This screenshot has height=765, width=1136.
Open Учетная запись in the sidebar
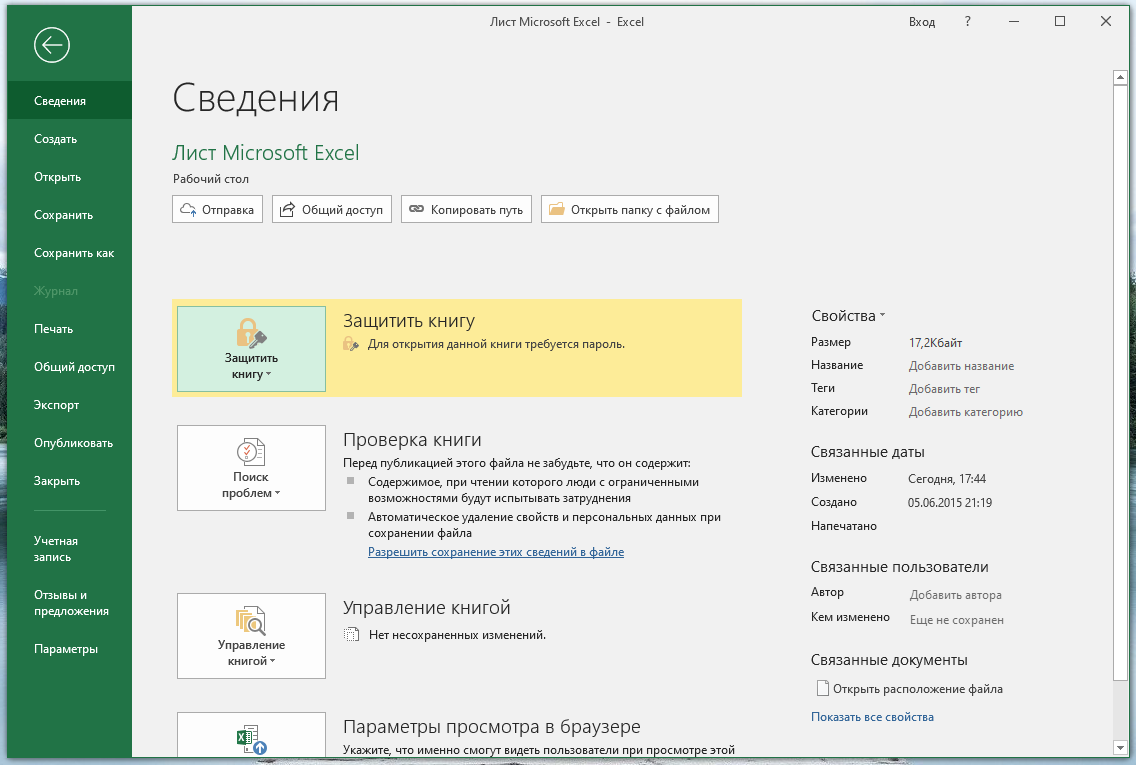(70, 549)
